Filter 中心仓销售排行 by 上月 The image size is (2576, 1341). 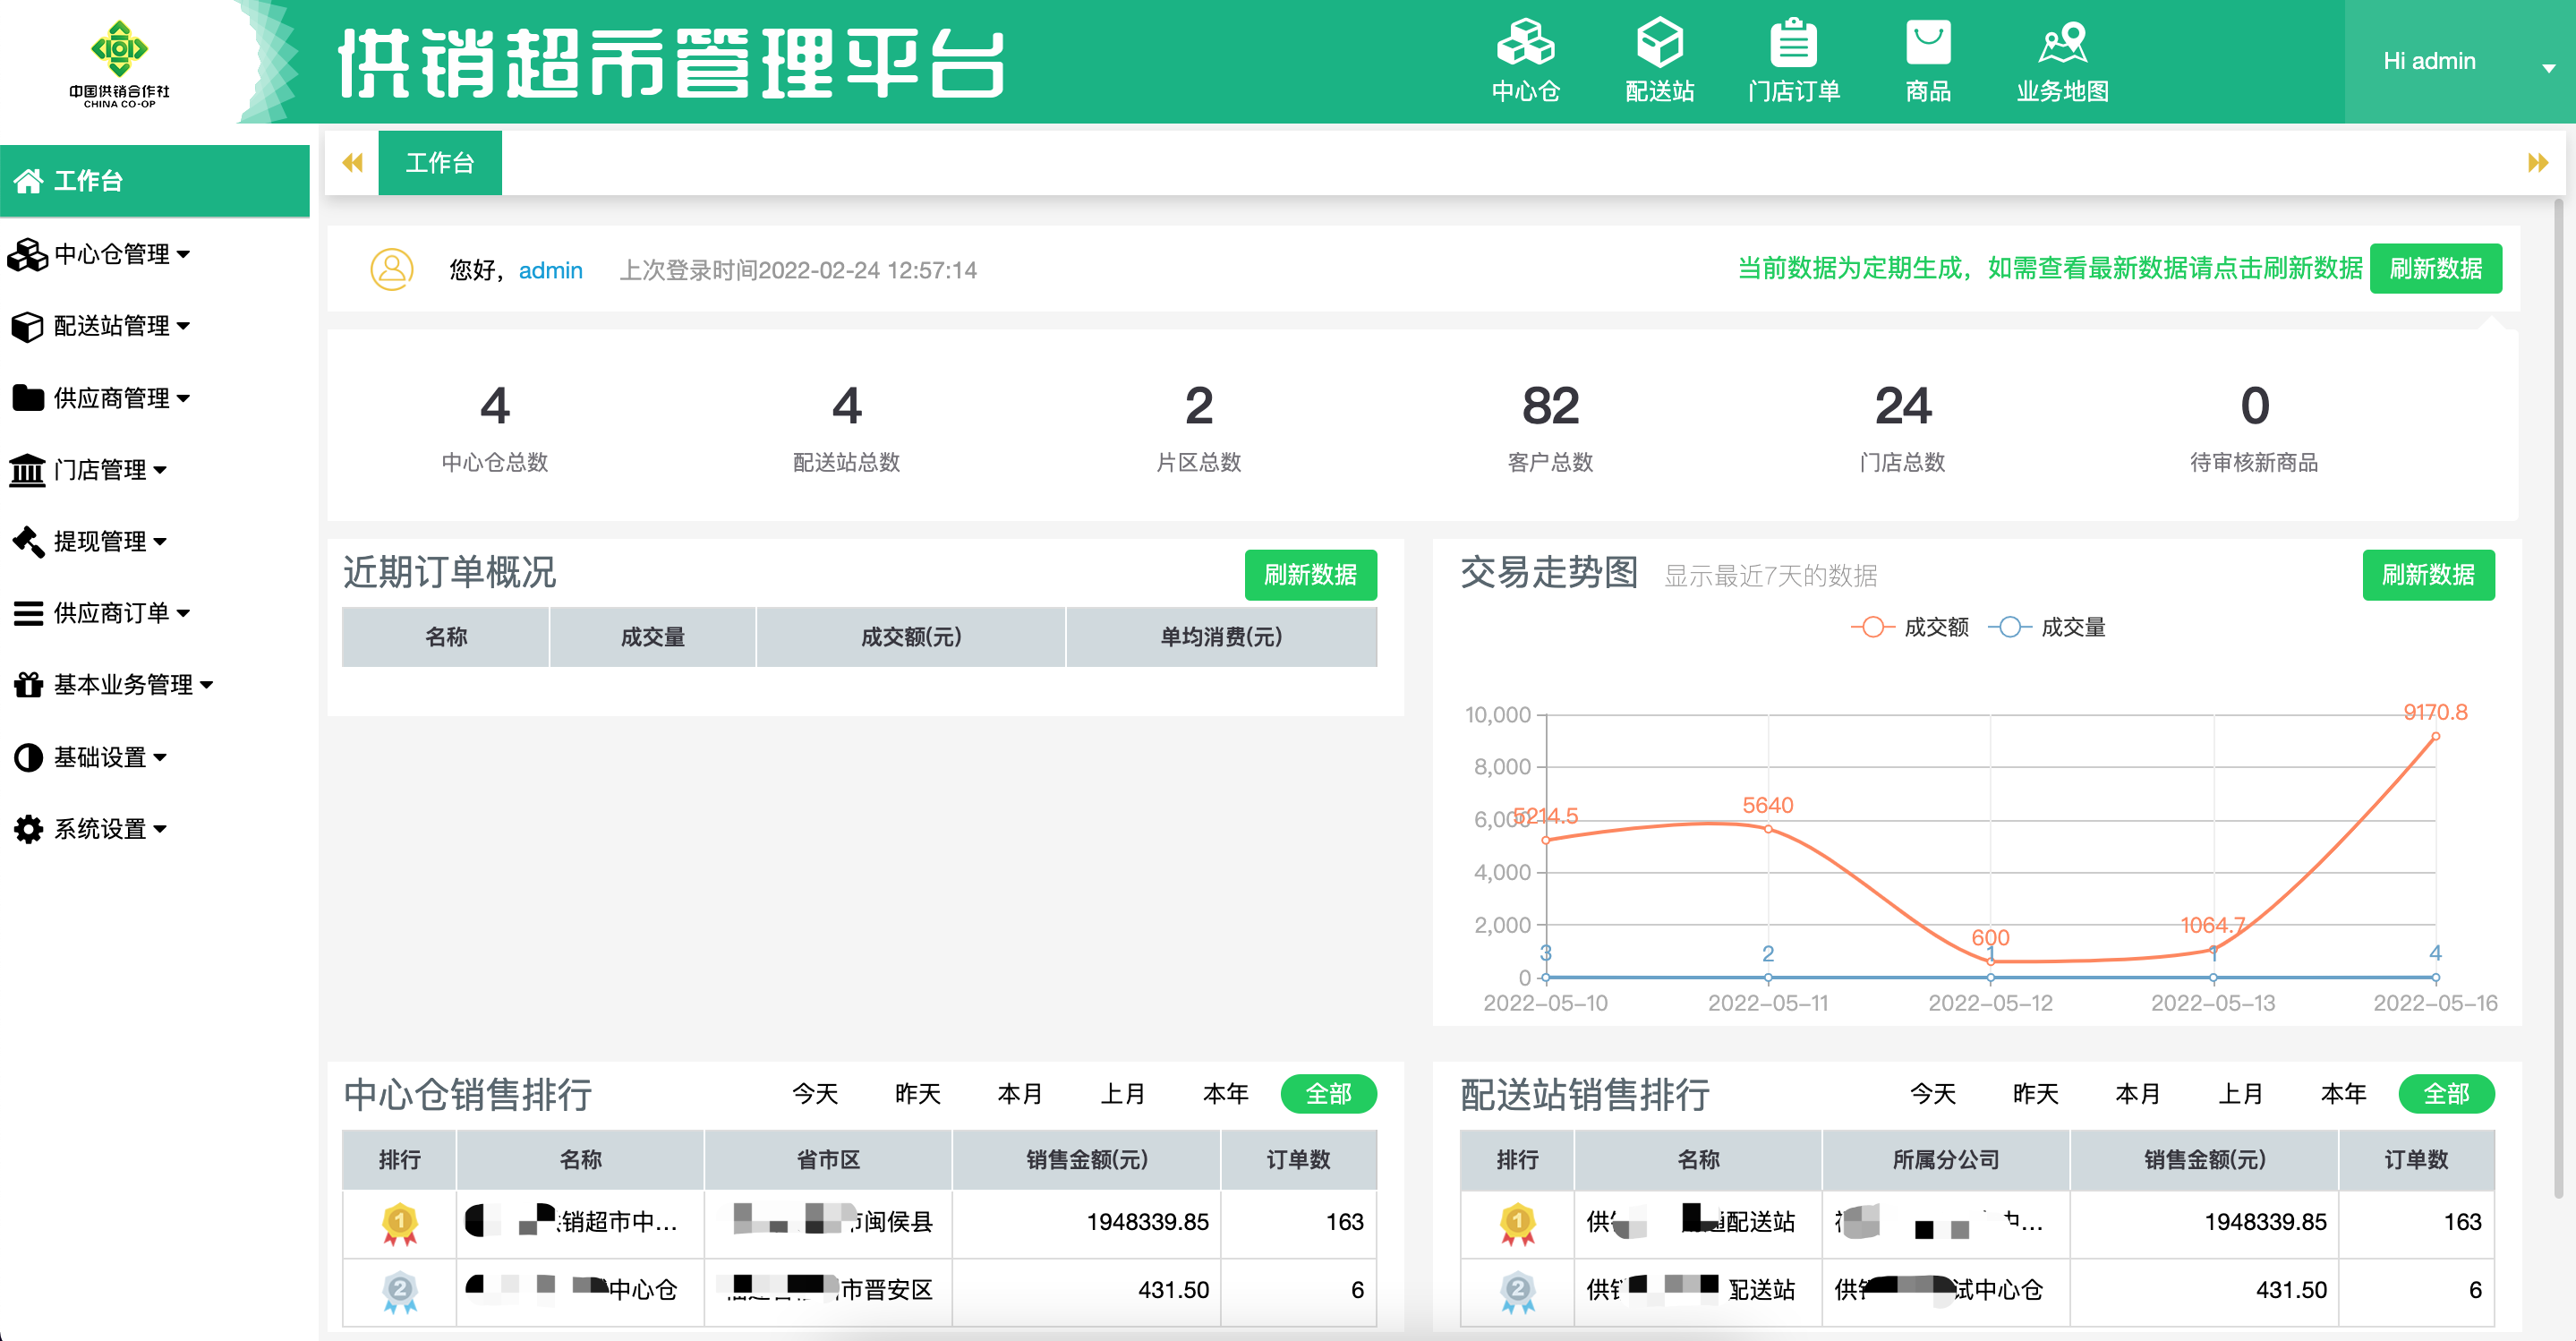1123,1094
